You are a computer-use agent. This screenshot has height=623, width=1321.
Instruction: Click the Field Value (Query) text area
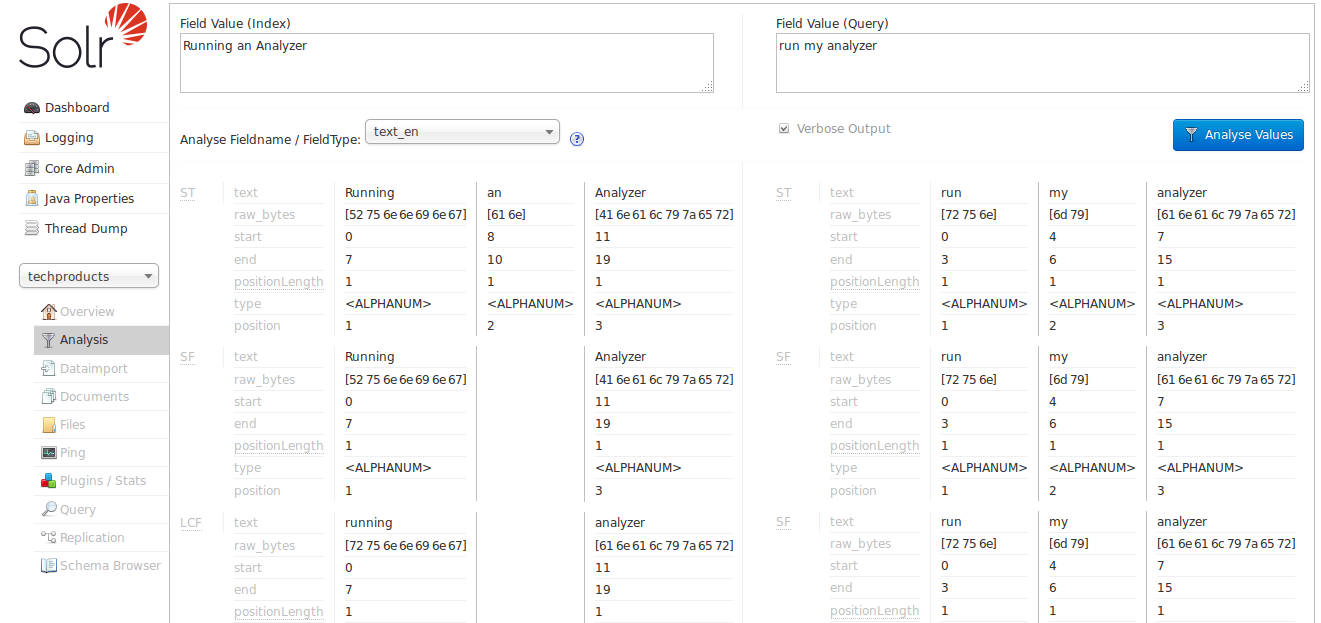click(1042, 63)
